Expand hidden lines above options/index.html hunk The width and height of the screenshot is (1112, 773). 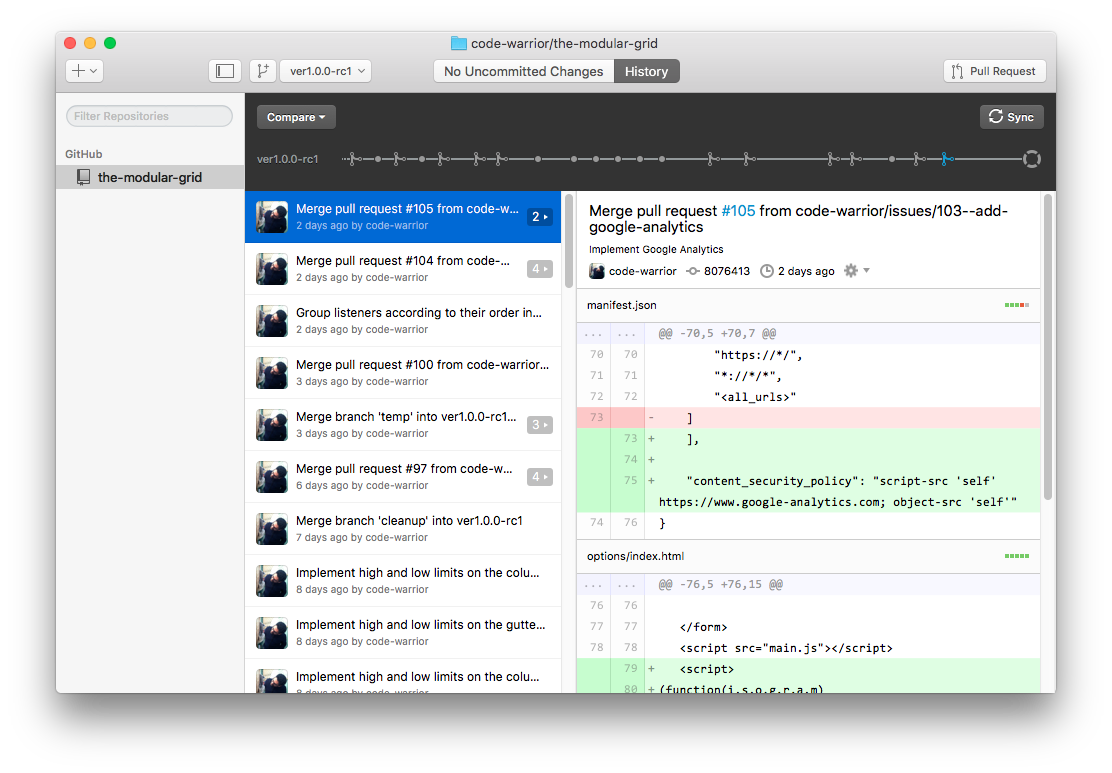click(x=610, y=584)
